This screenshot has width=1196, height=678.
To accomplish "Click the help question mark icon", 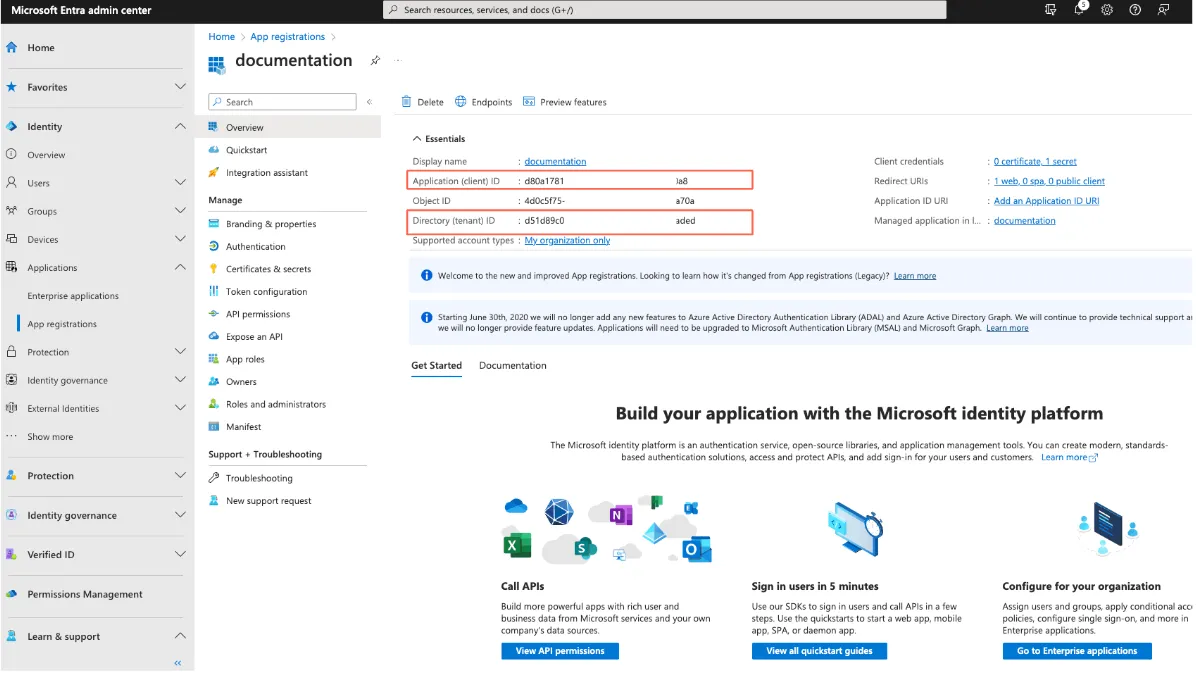I will click(1135, 10).
